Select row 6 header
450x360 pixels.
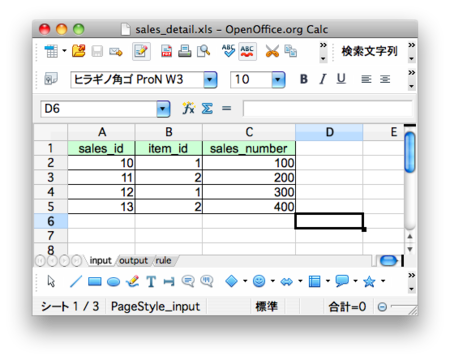click(51, 221)
